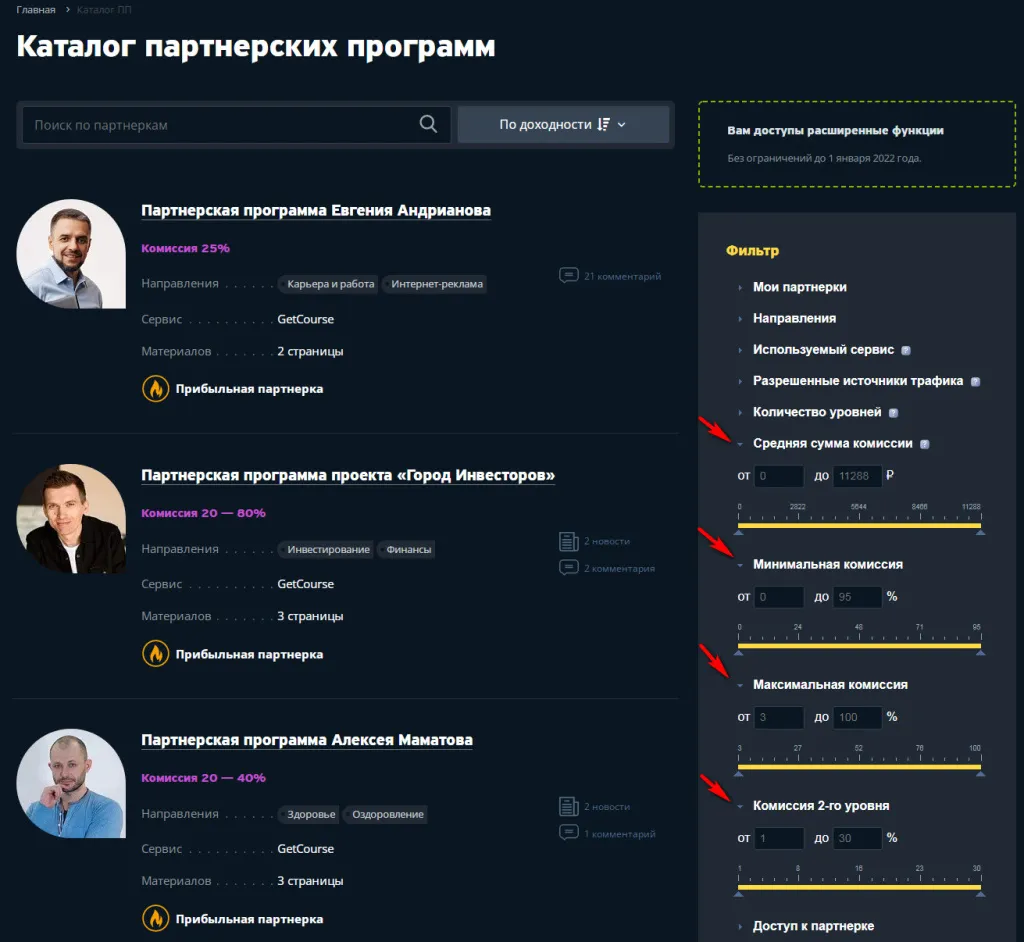Click the help icon beside Разрешенные источники трафика
1024x942 pixels.
(975, 382)
